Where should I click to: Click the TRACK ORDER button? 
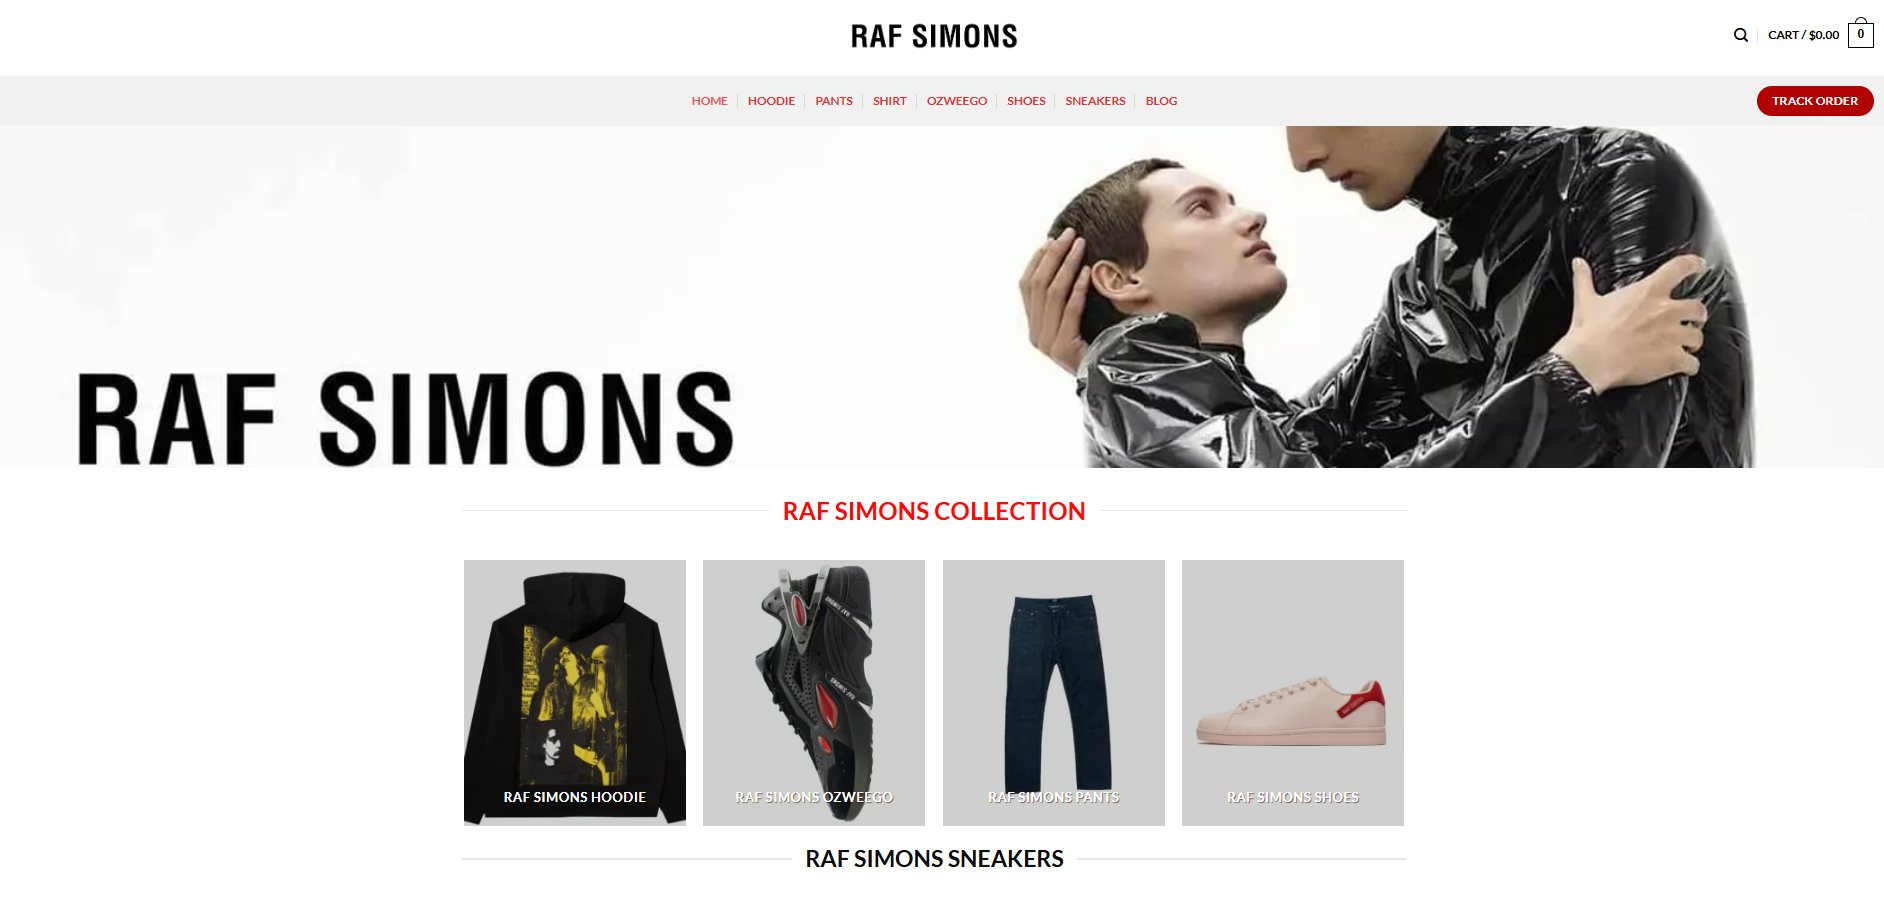tap(1815, 101)
